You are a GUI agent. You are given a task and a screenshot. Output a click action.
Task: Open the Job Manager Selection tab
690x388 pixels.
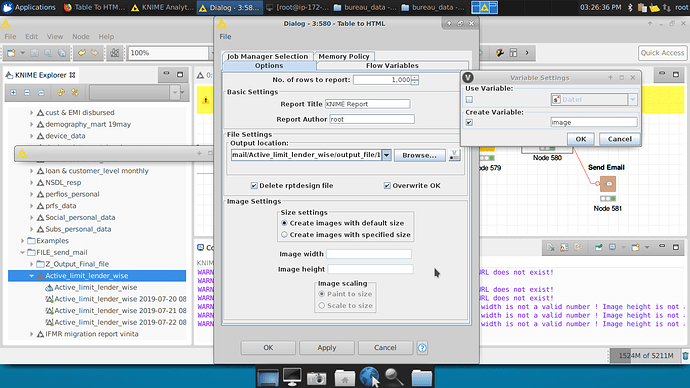(x=268, y=56)
